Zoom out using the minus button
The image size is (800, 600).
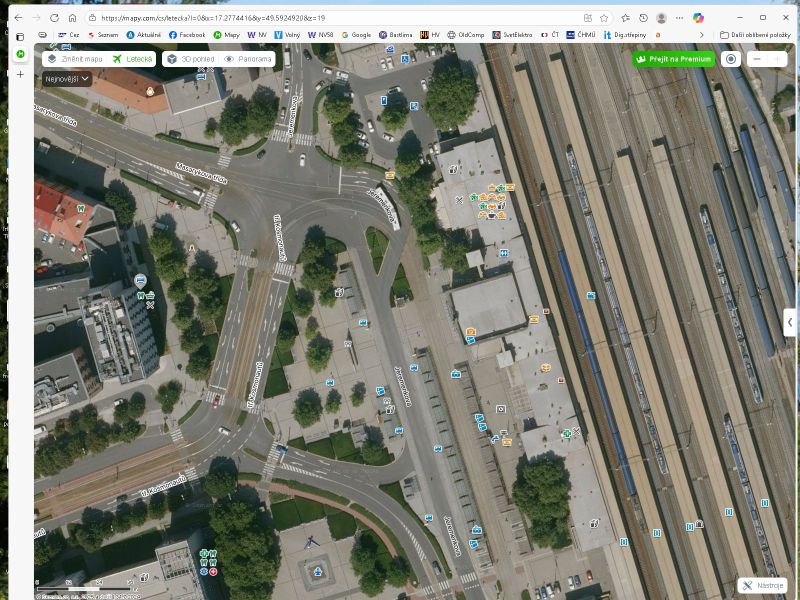[x=757, y=59]
